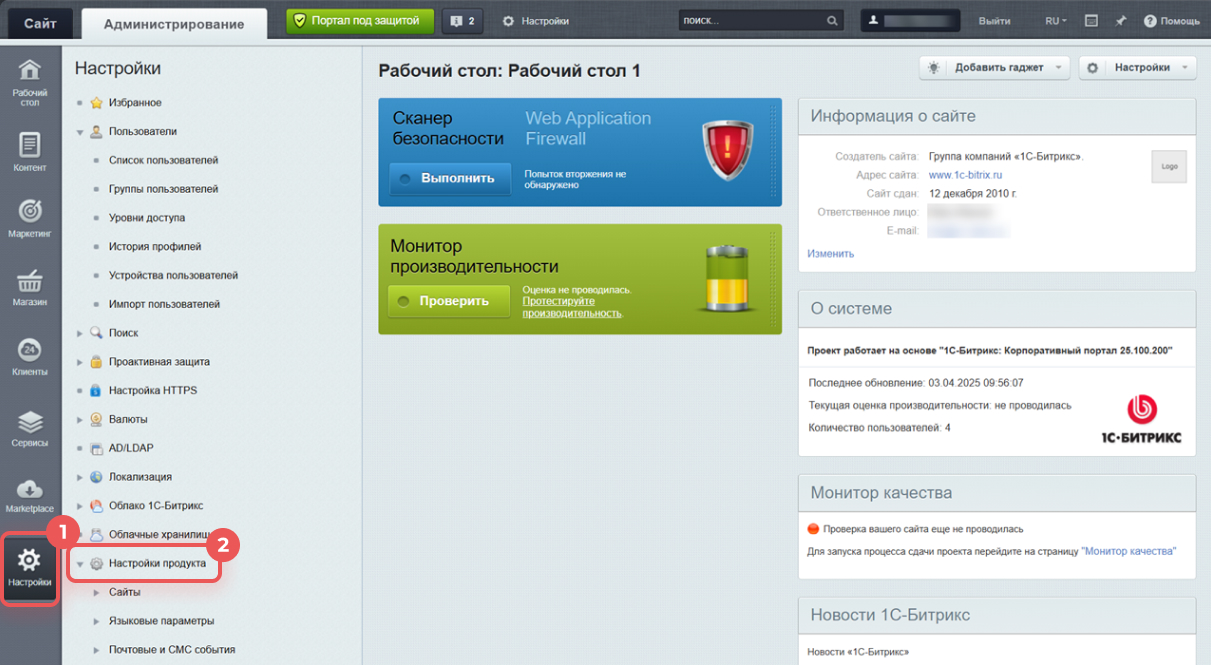Click the Проверить performance button

click(449, 301)
